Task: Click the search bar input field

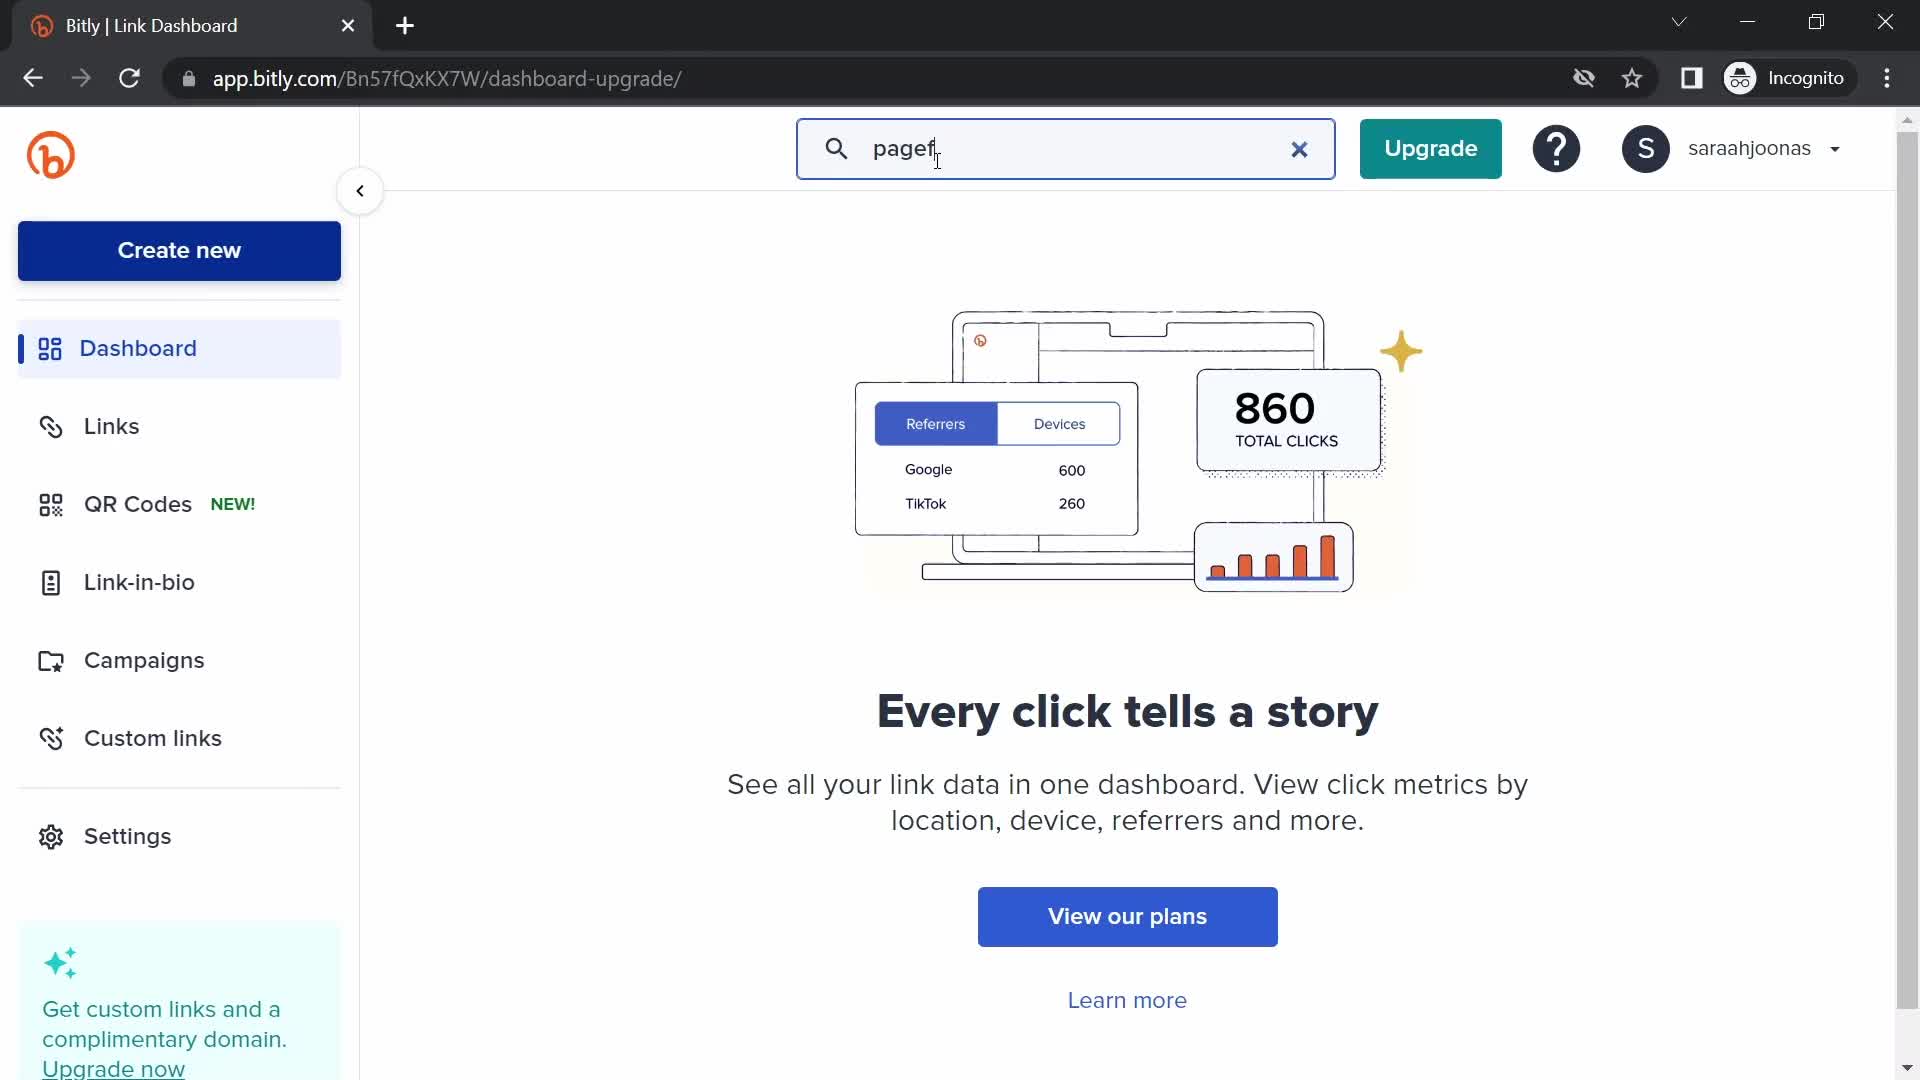Action: (x=1065, y=148)
